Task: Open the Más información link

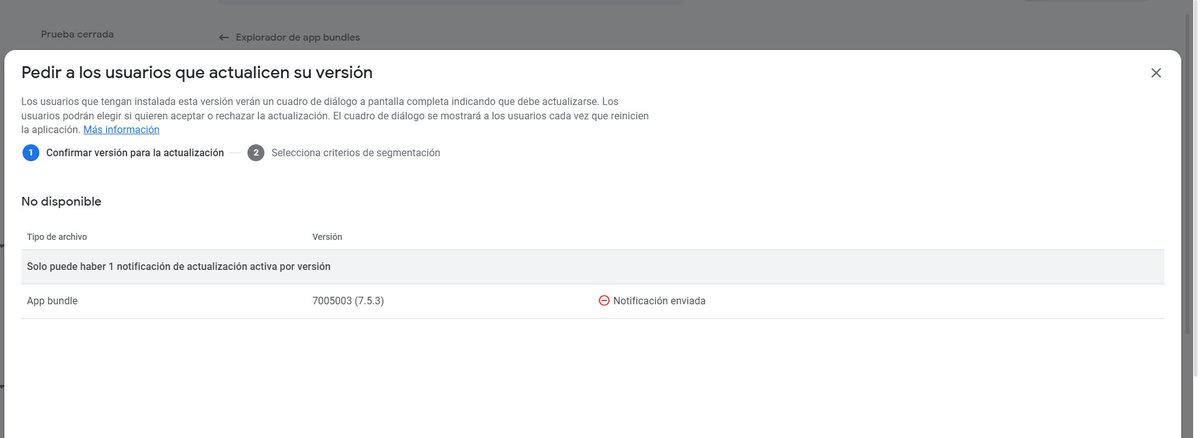Action: 121,130
